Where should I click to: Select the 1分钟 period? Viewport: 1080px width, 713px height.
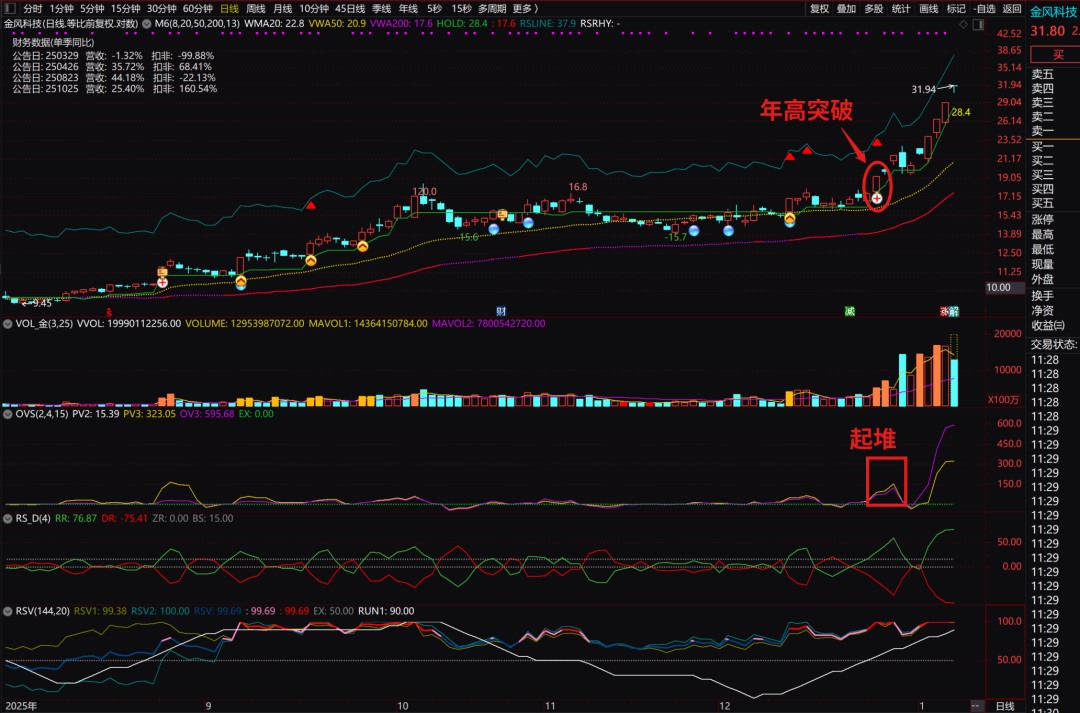coord(61,8)
